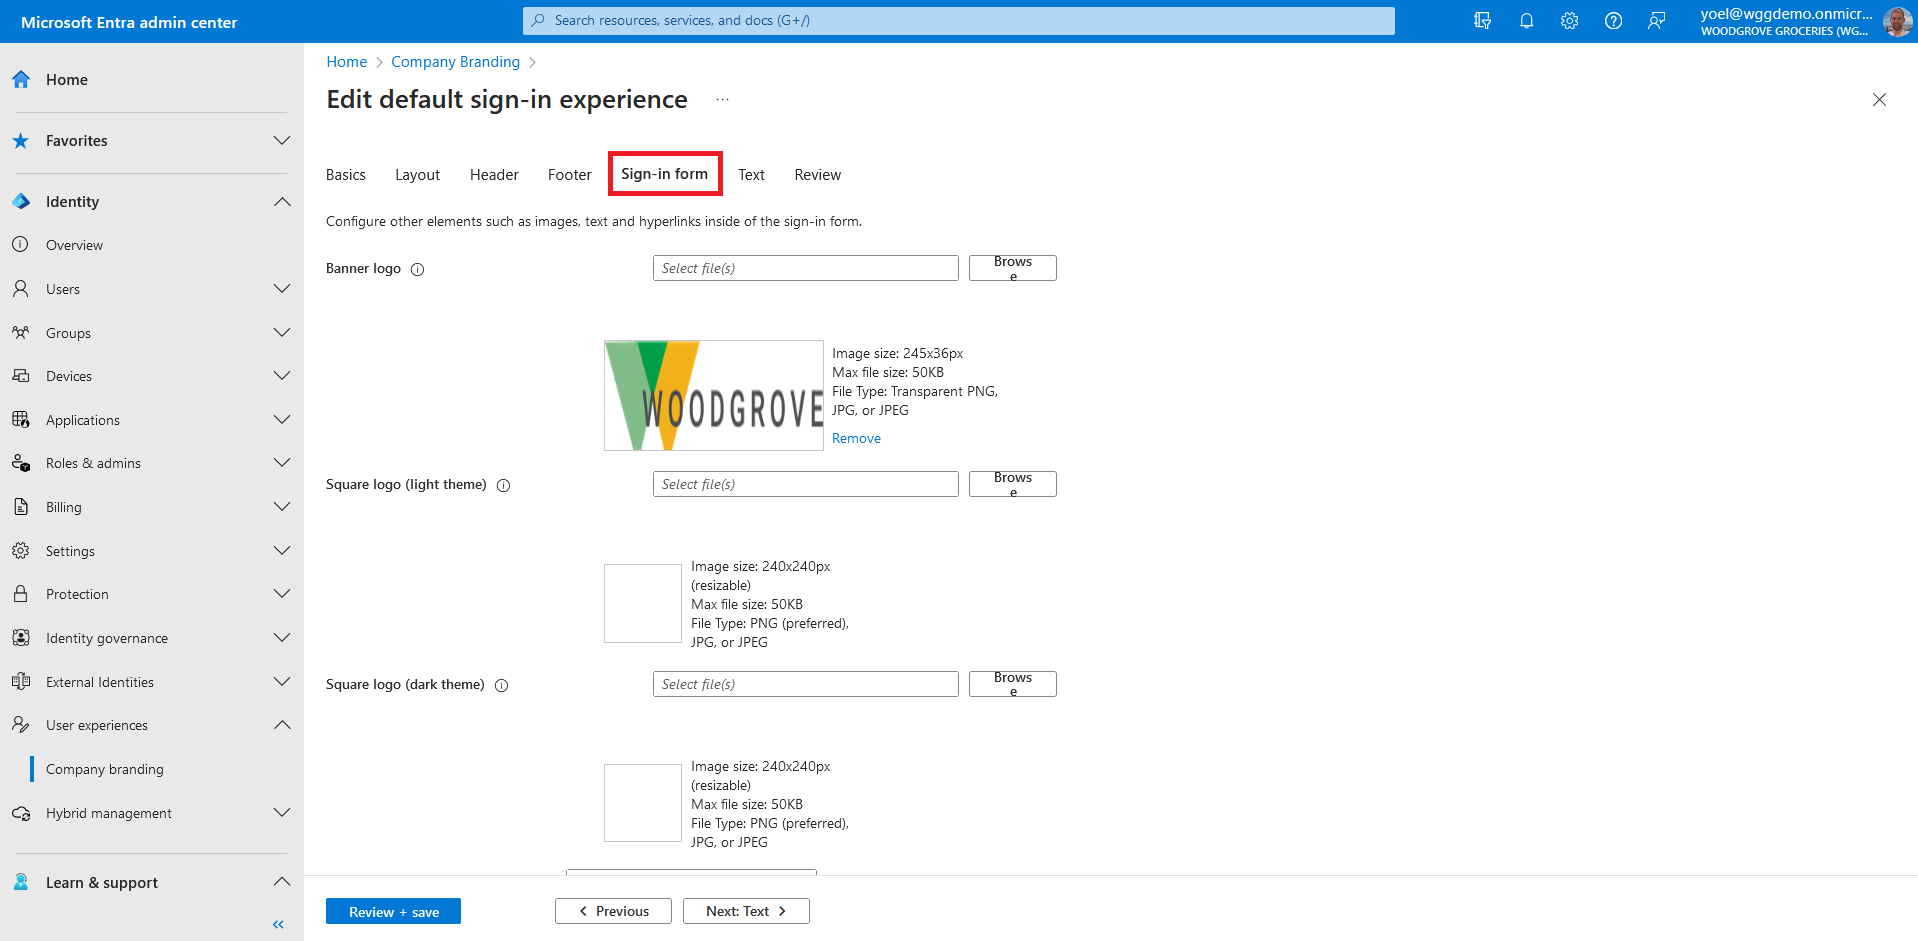This screenshot has width=1918, height=941.
Task: Open the Footer tab
Action: coord(569,175)
